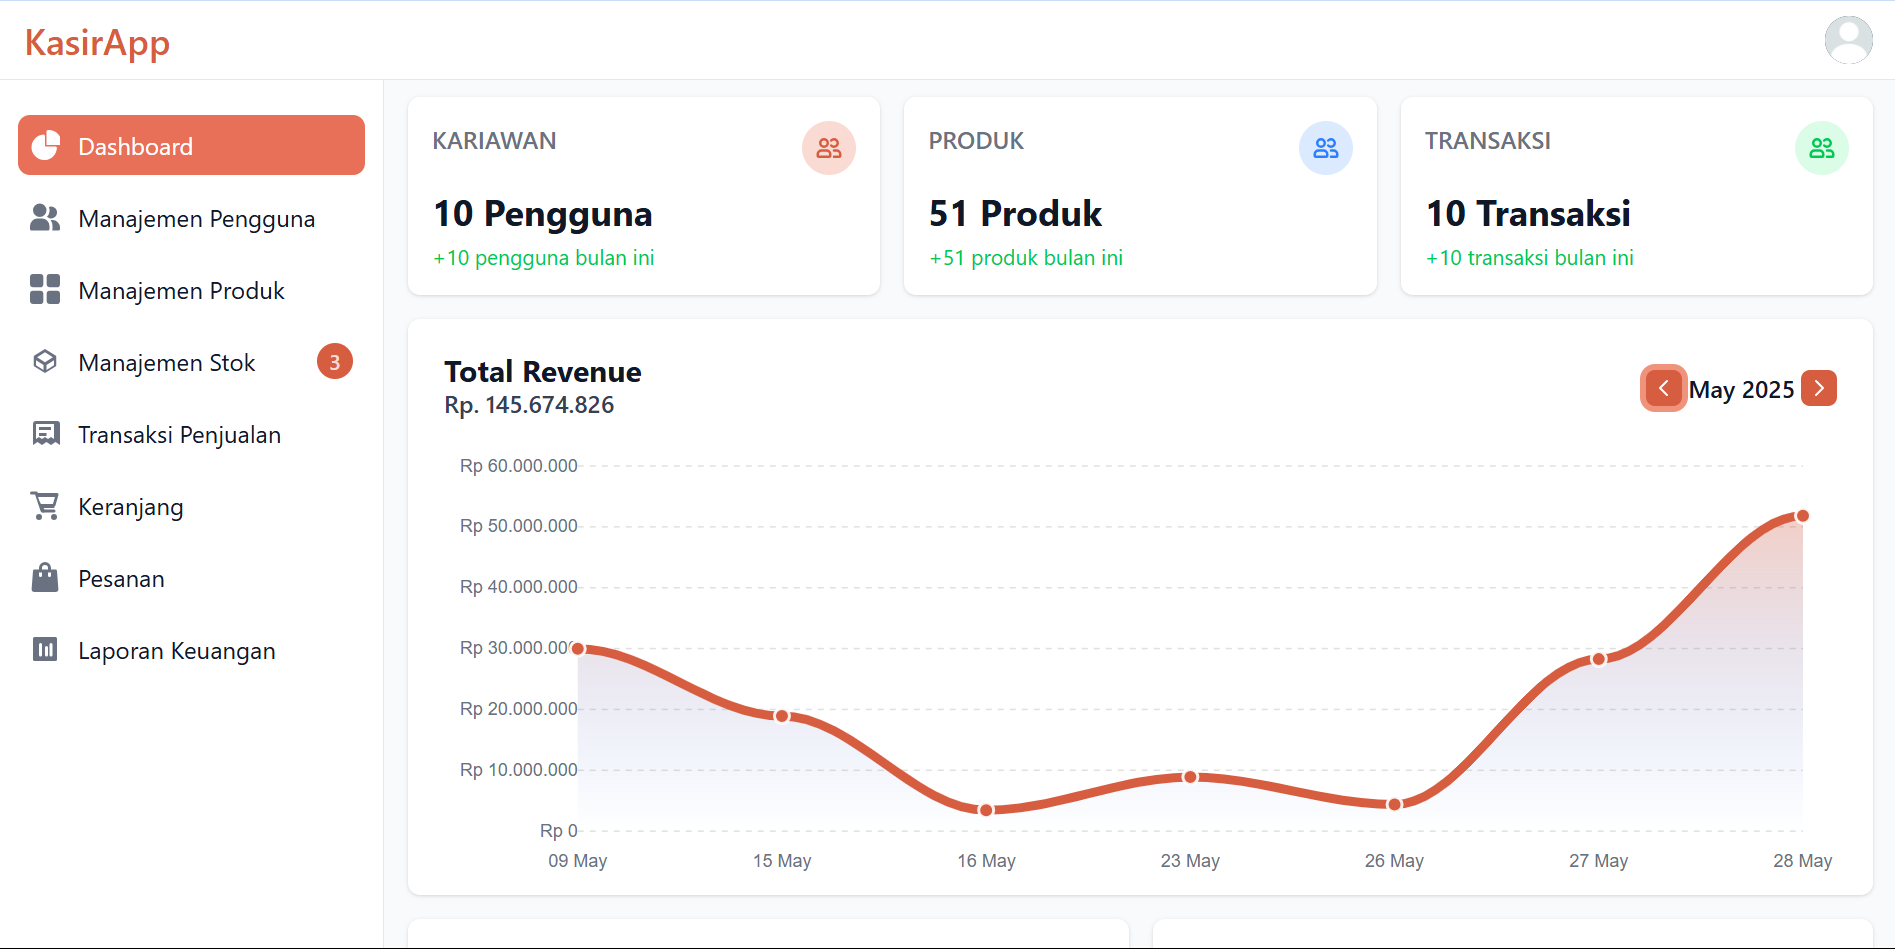Screen dimensions: 1895x949
Task: Click the Laporan Keuangan chart icon
Action: click(x=45, y=650)
